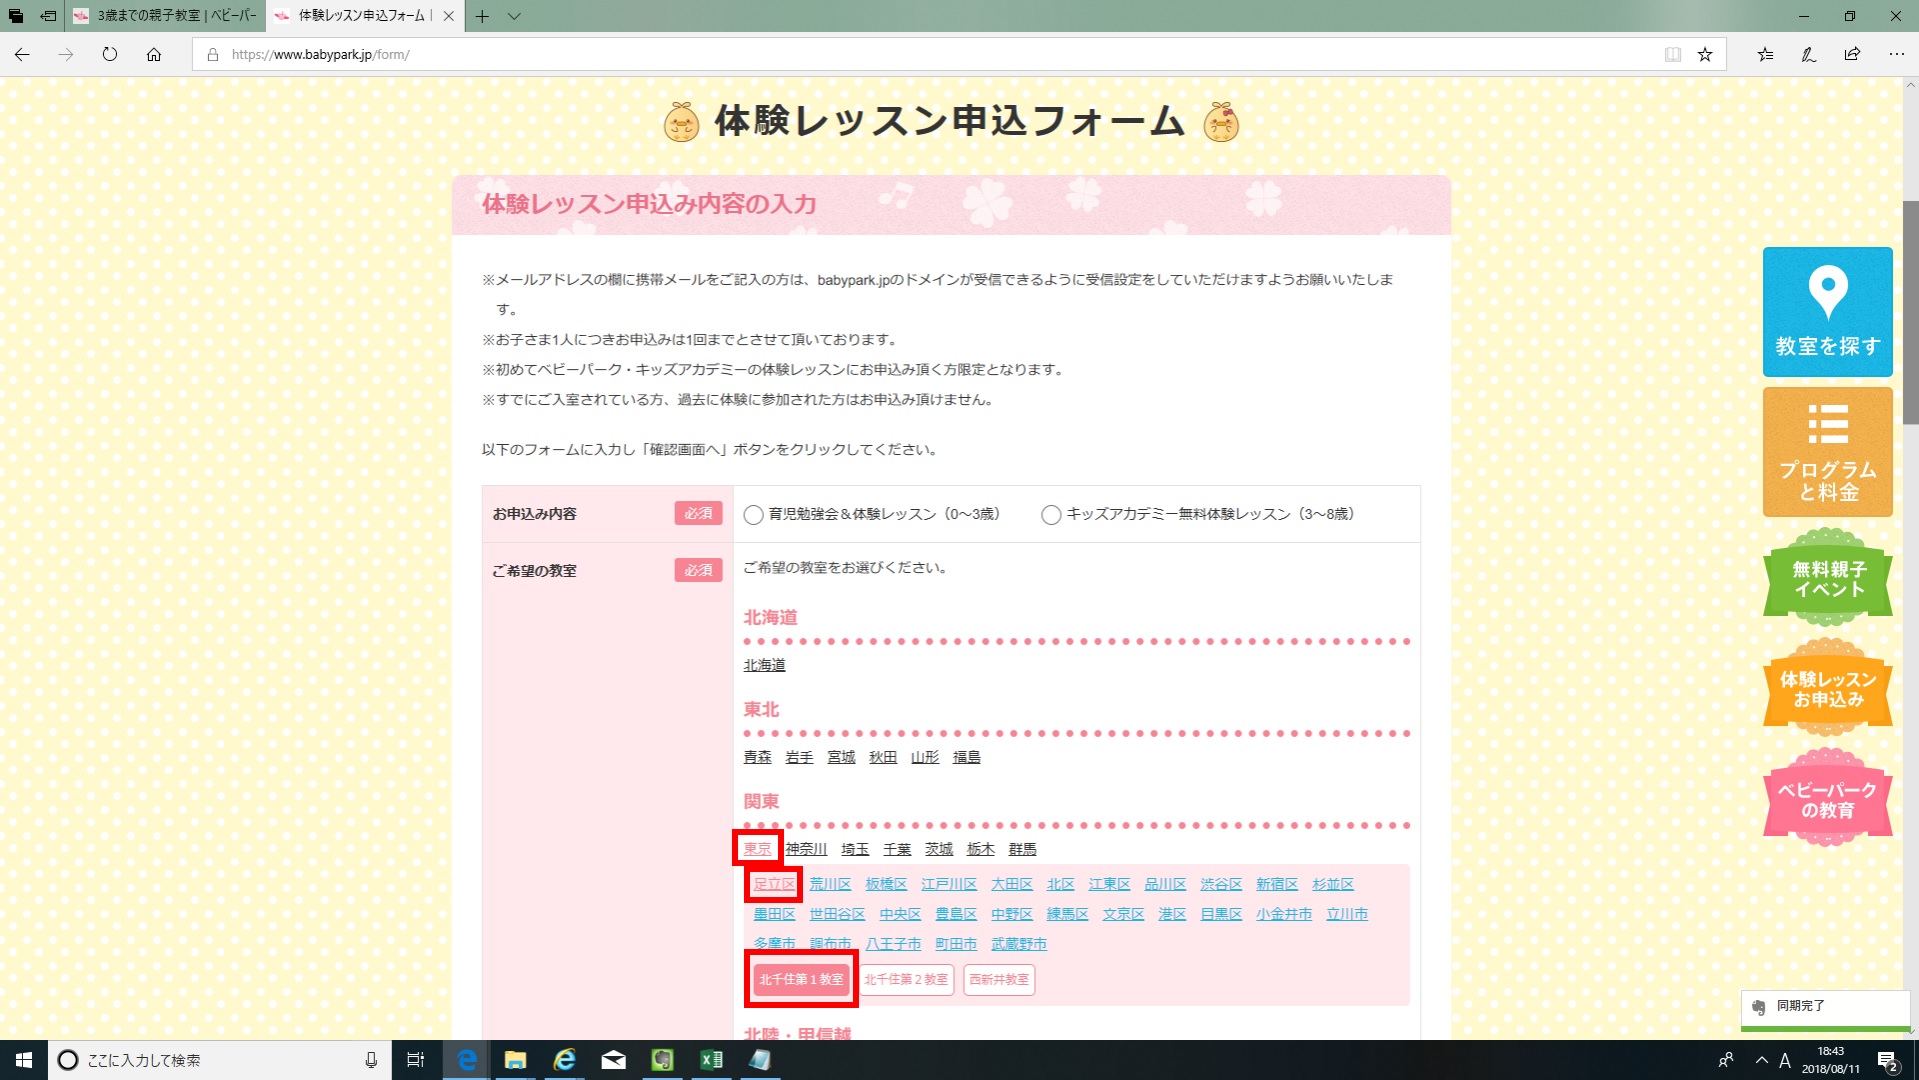Choose the 八王子市 city link
The image size is (1919, 1080).
click(893, 944)
